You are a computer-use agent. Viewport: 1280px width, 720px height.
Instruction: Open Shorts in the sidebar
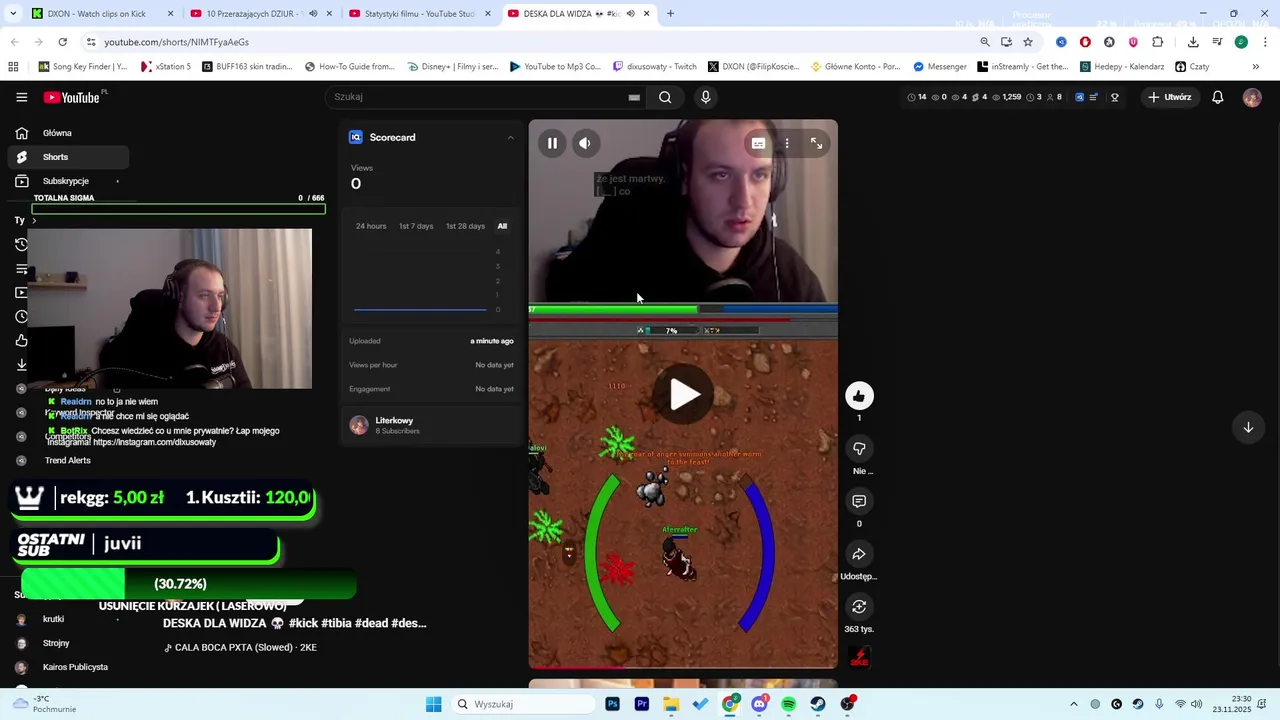point(68,157)
